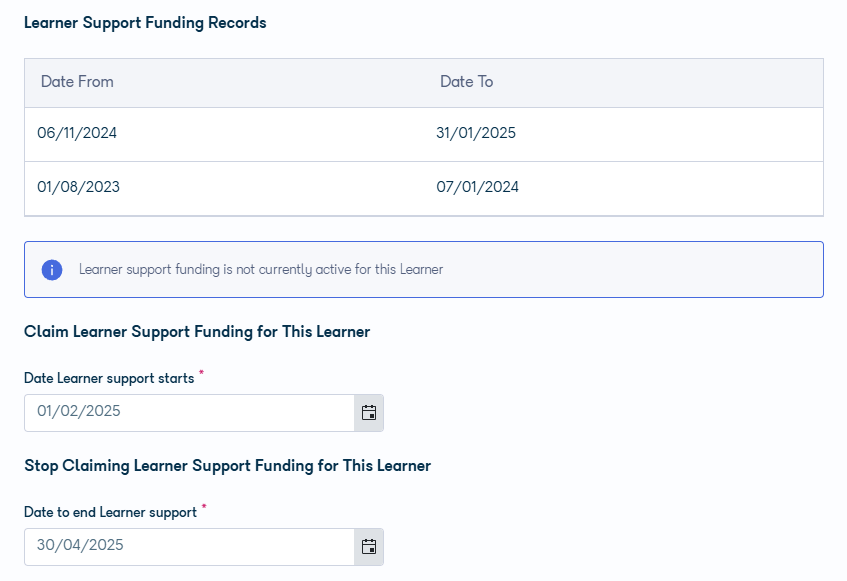Select the 01/08/2023 Date From cell
The image size is (847, 581).
pyautogui.click(x=78, y=187)
